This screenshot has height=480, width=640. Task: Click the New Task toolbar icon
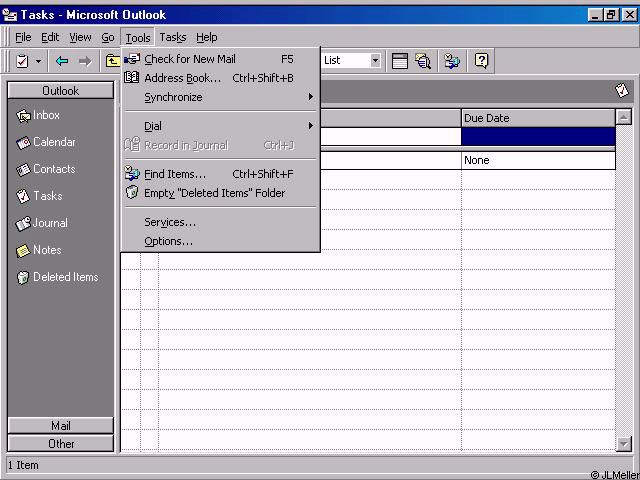[x=22, y=61]
